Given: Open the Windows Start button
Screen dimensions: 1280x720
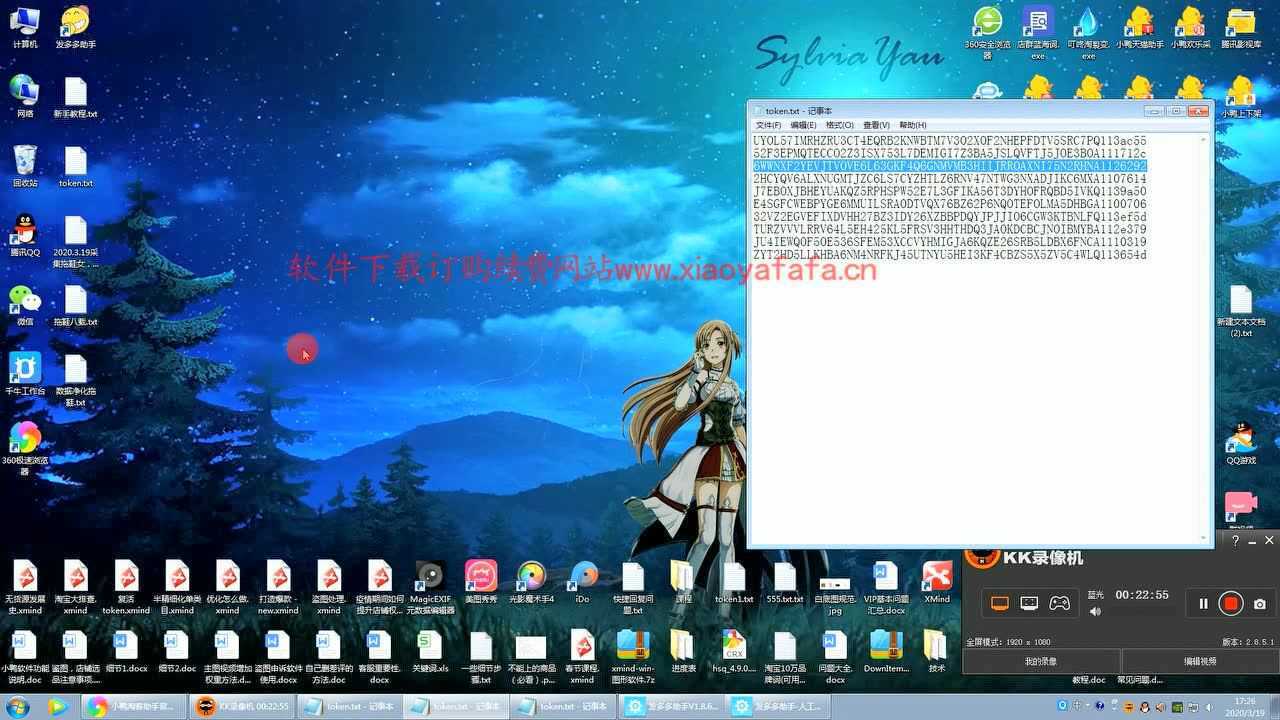Looking at the screenshot, I should 18,706.
